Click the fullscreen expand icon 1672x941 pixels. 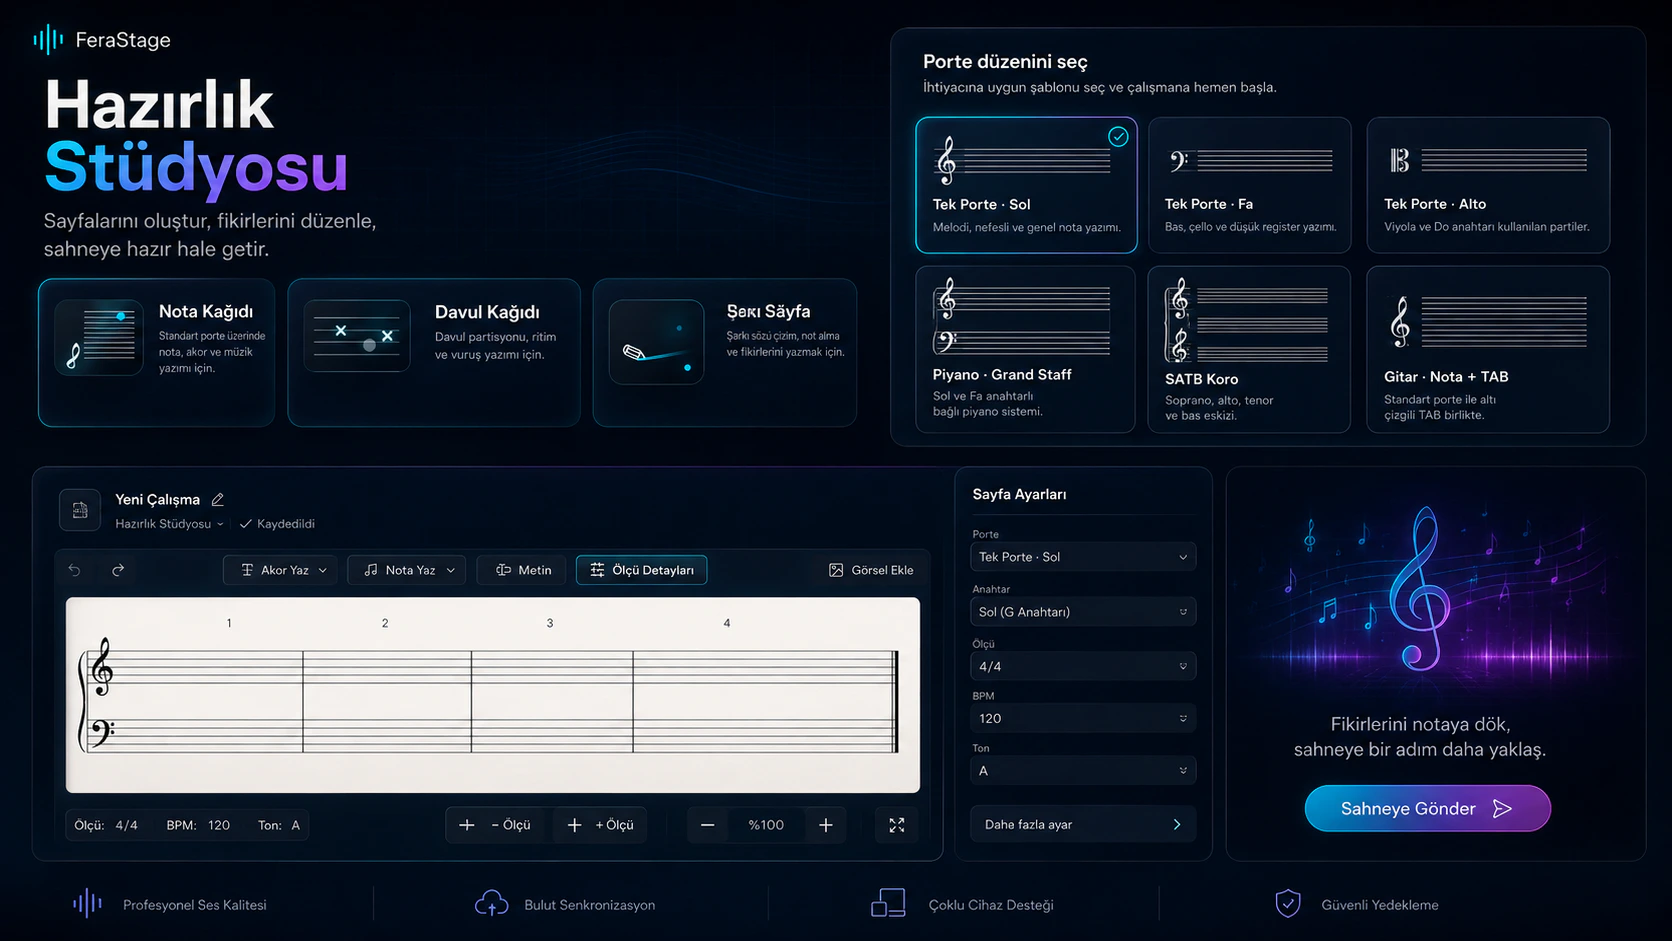(x=897, y=825)
